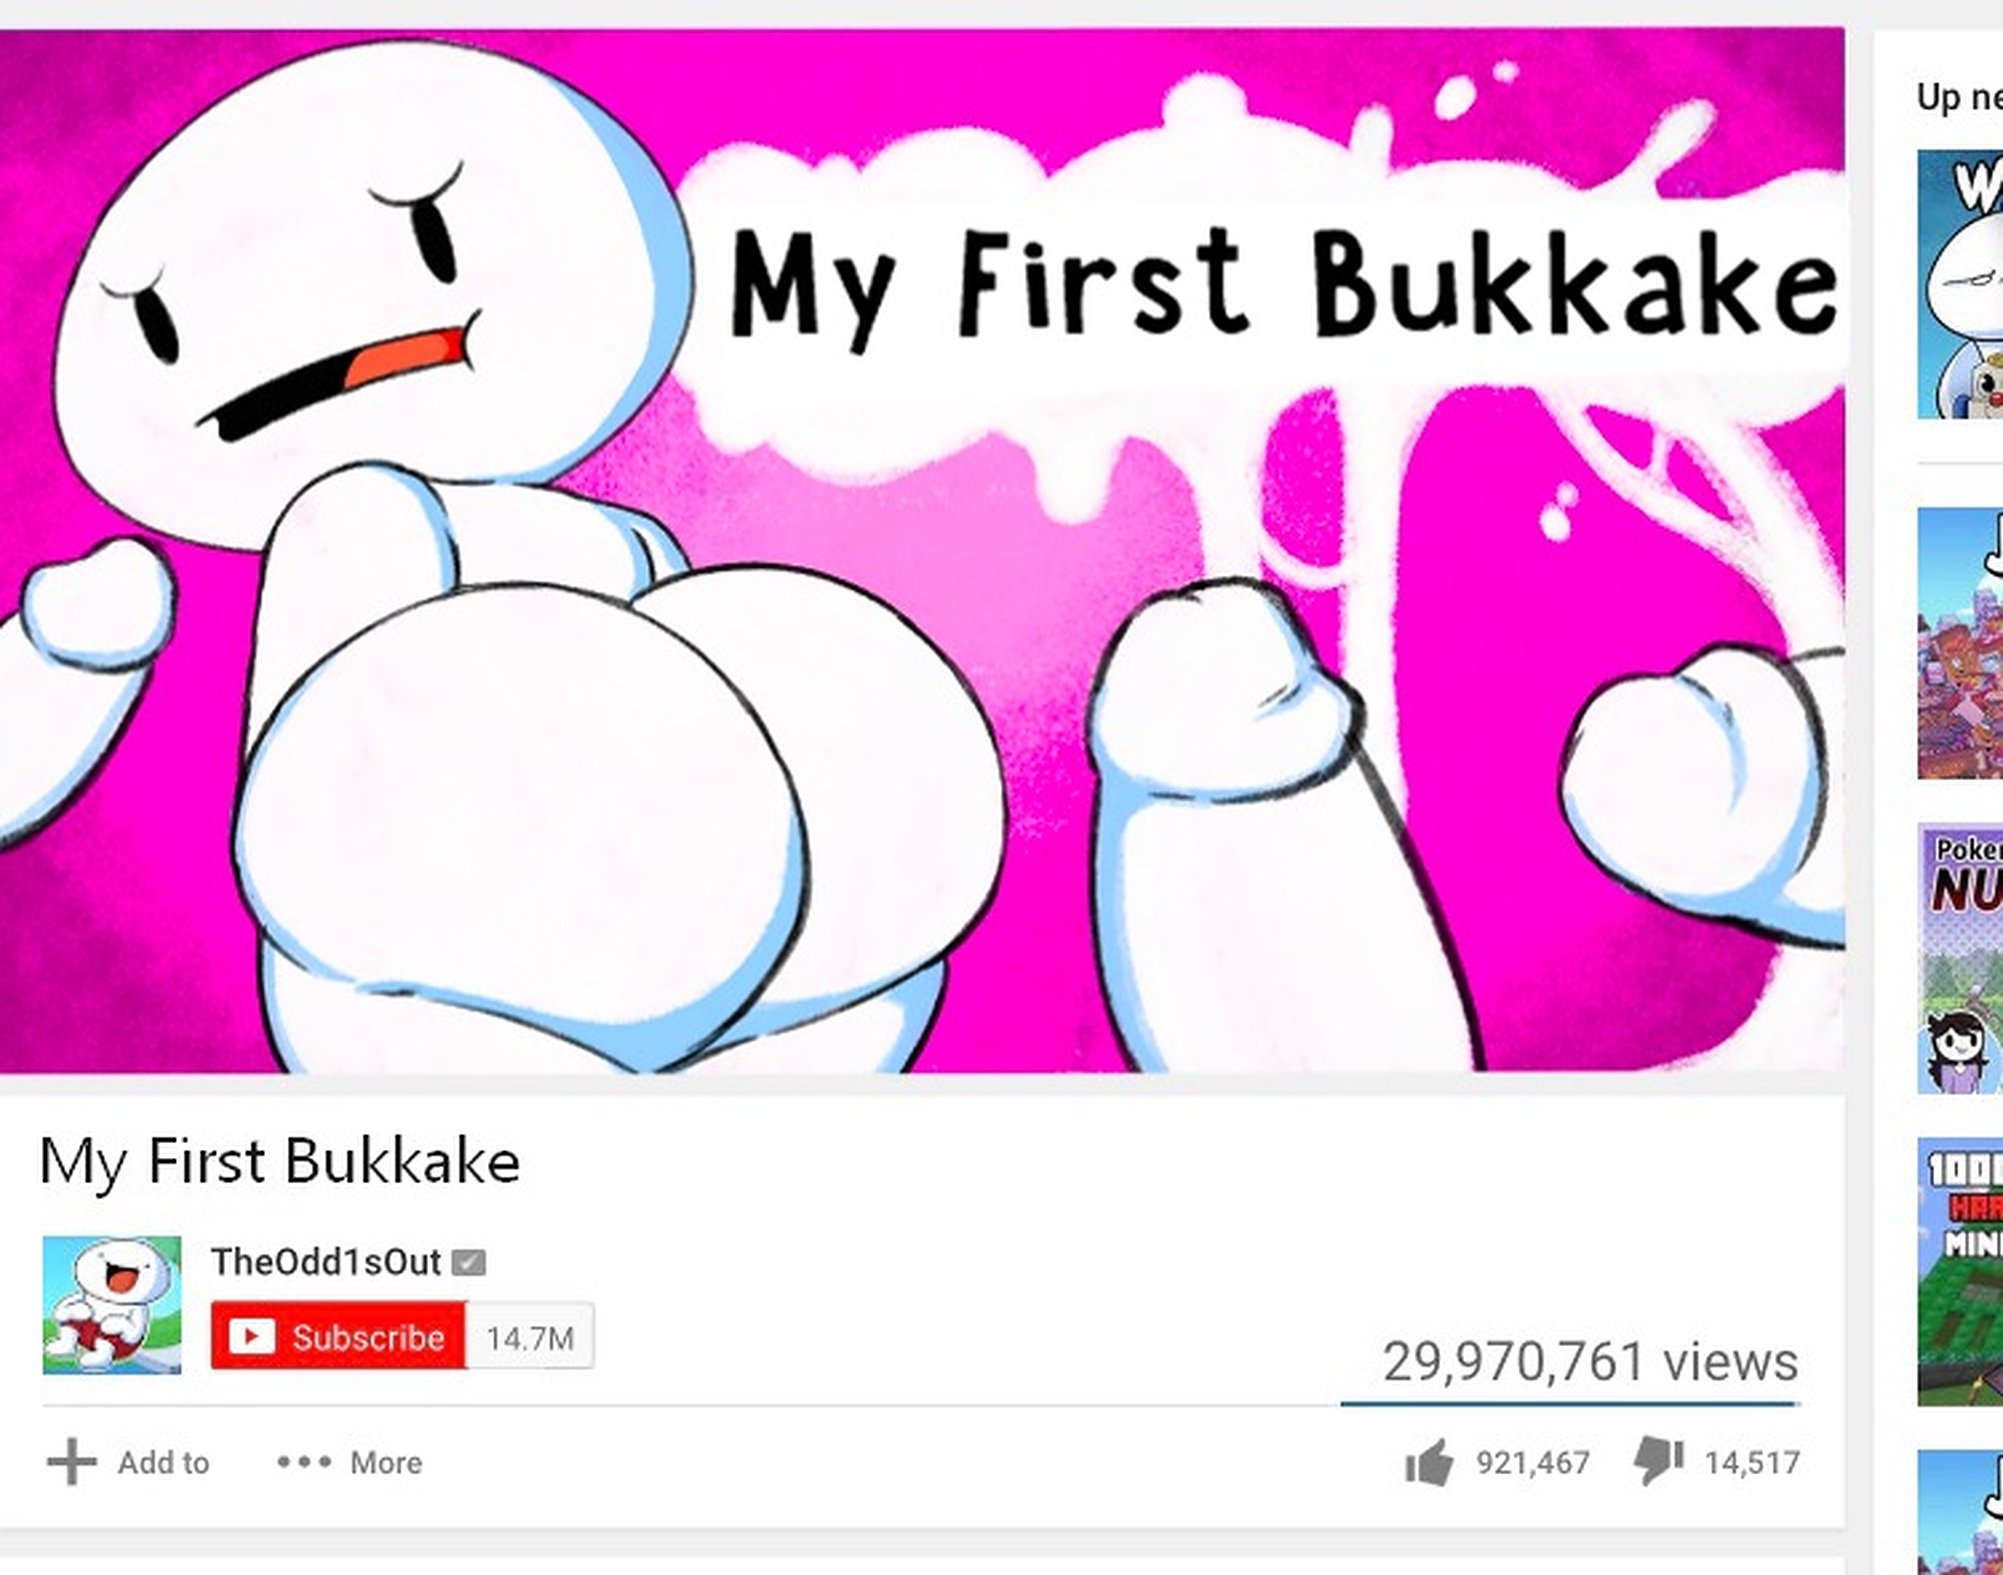Subscribe to the TheOdd1sOut channel
Screen dimensions: 2003x1575
338,1336
